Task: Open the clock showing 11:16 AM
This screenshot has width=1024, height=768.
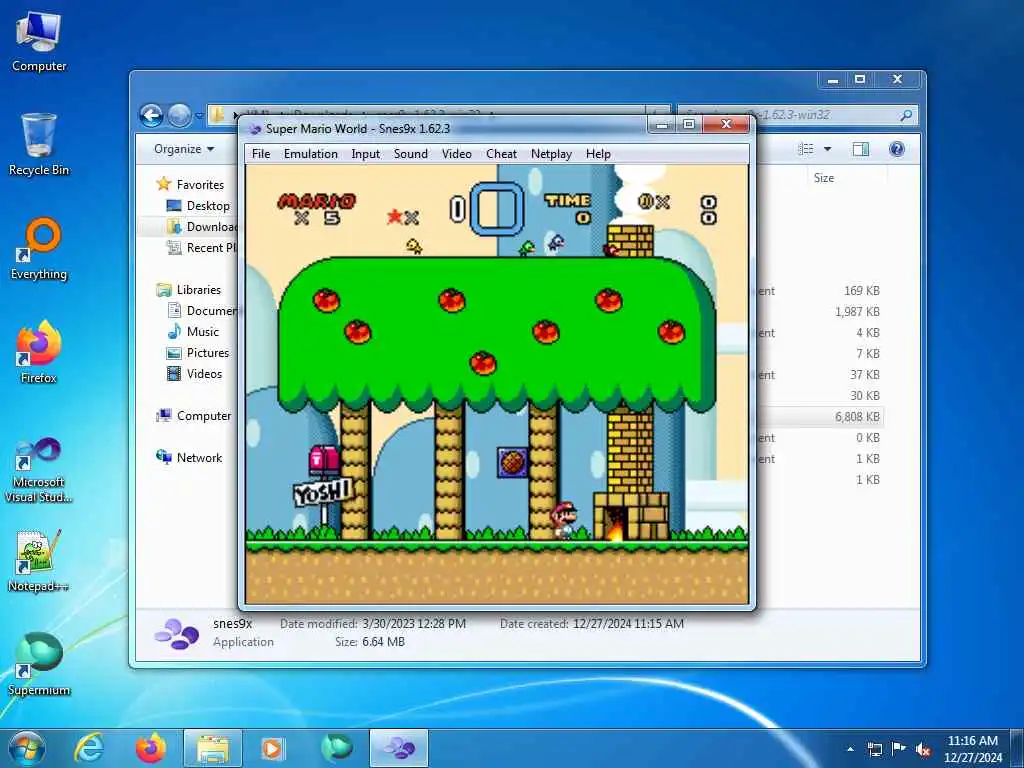Action: (x=972, y=749)
